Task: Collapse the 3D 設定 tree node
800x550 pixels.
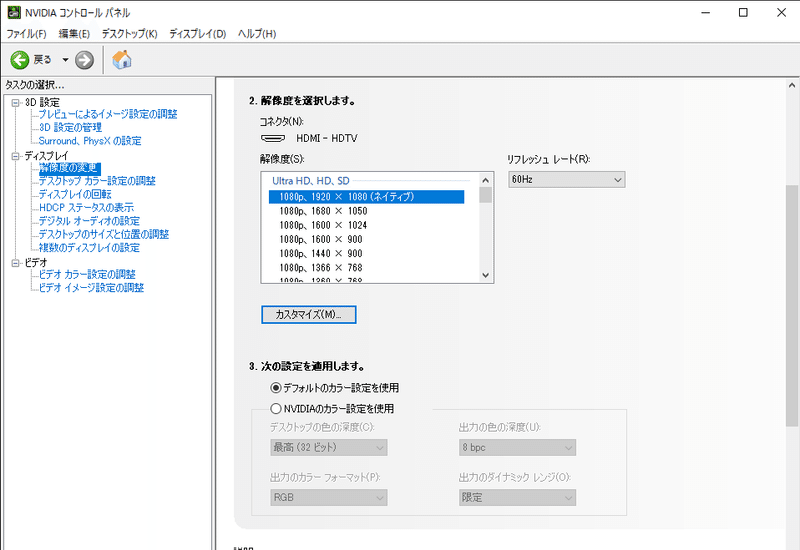Action: click(x=16, y=103)
